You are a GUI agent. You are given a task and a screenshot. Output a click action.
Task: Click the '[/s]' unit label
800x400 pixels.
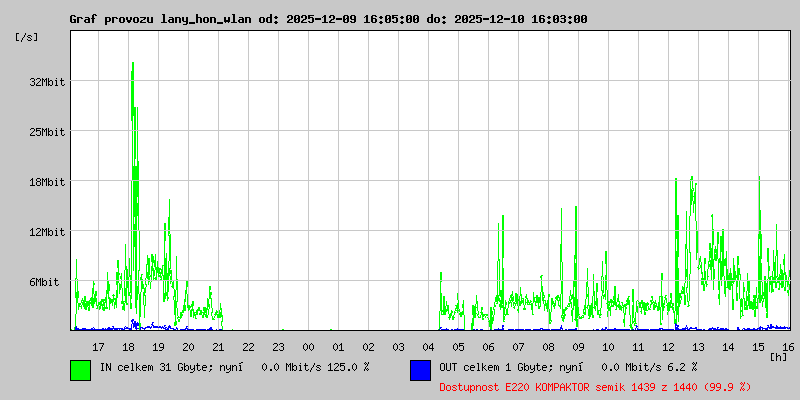pos(27,37)
